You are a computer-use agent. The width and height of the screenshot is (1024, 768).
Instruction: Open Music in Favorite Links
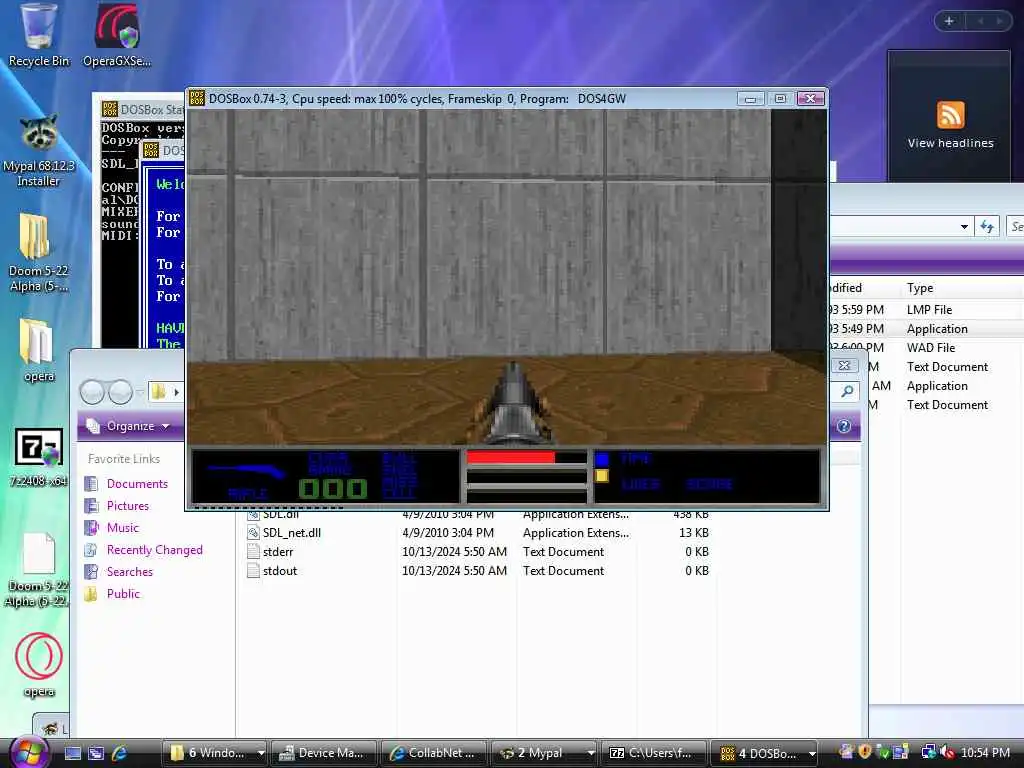[123, 528]
